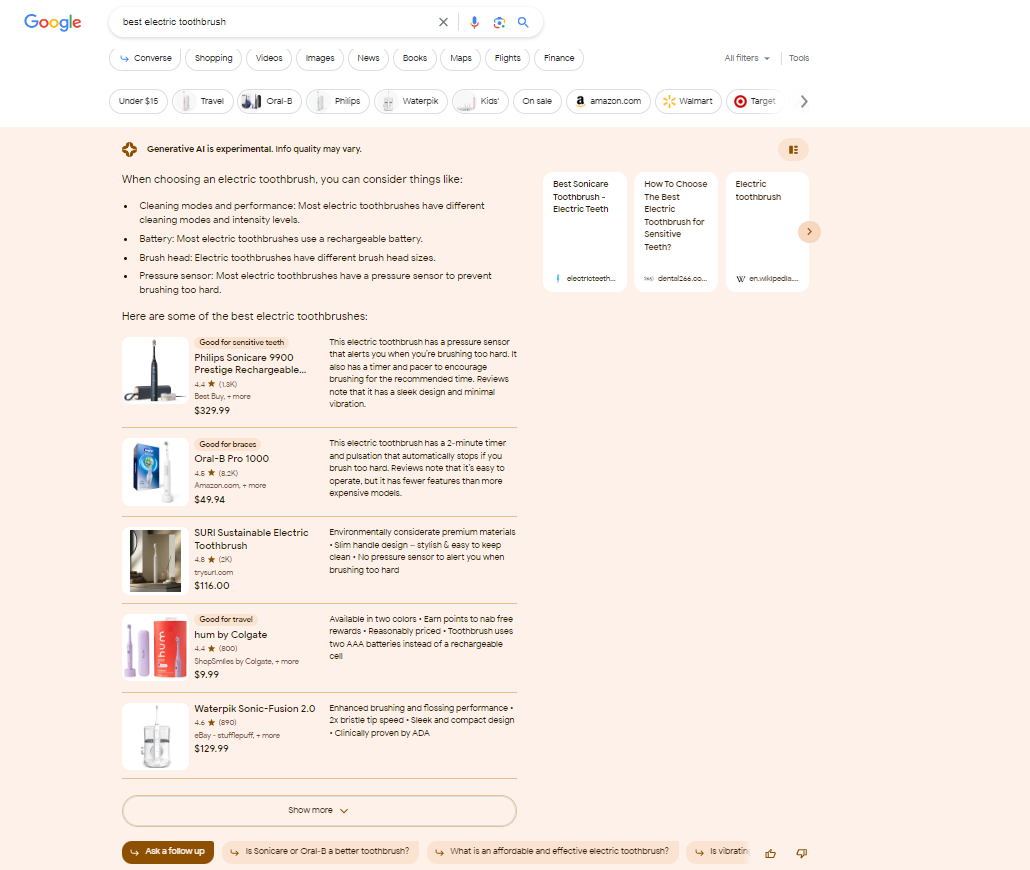Switch to the Flights tab
The width and height of the screenshot is (1030, 870).
(507, 58)
